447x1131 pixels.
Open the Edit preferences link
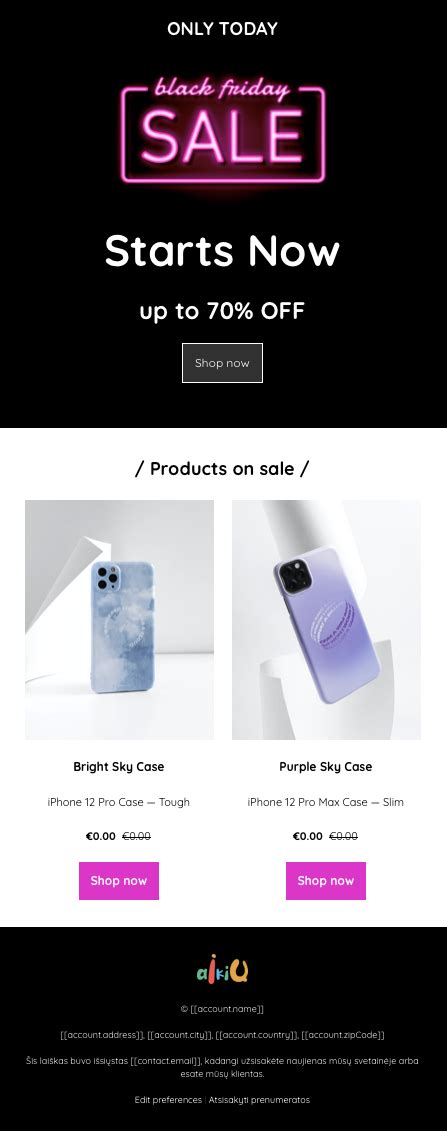[168, 1100]
